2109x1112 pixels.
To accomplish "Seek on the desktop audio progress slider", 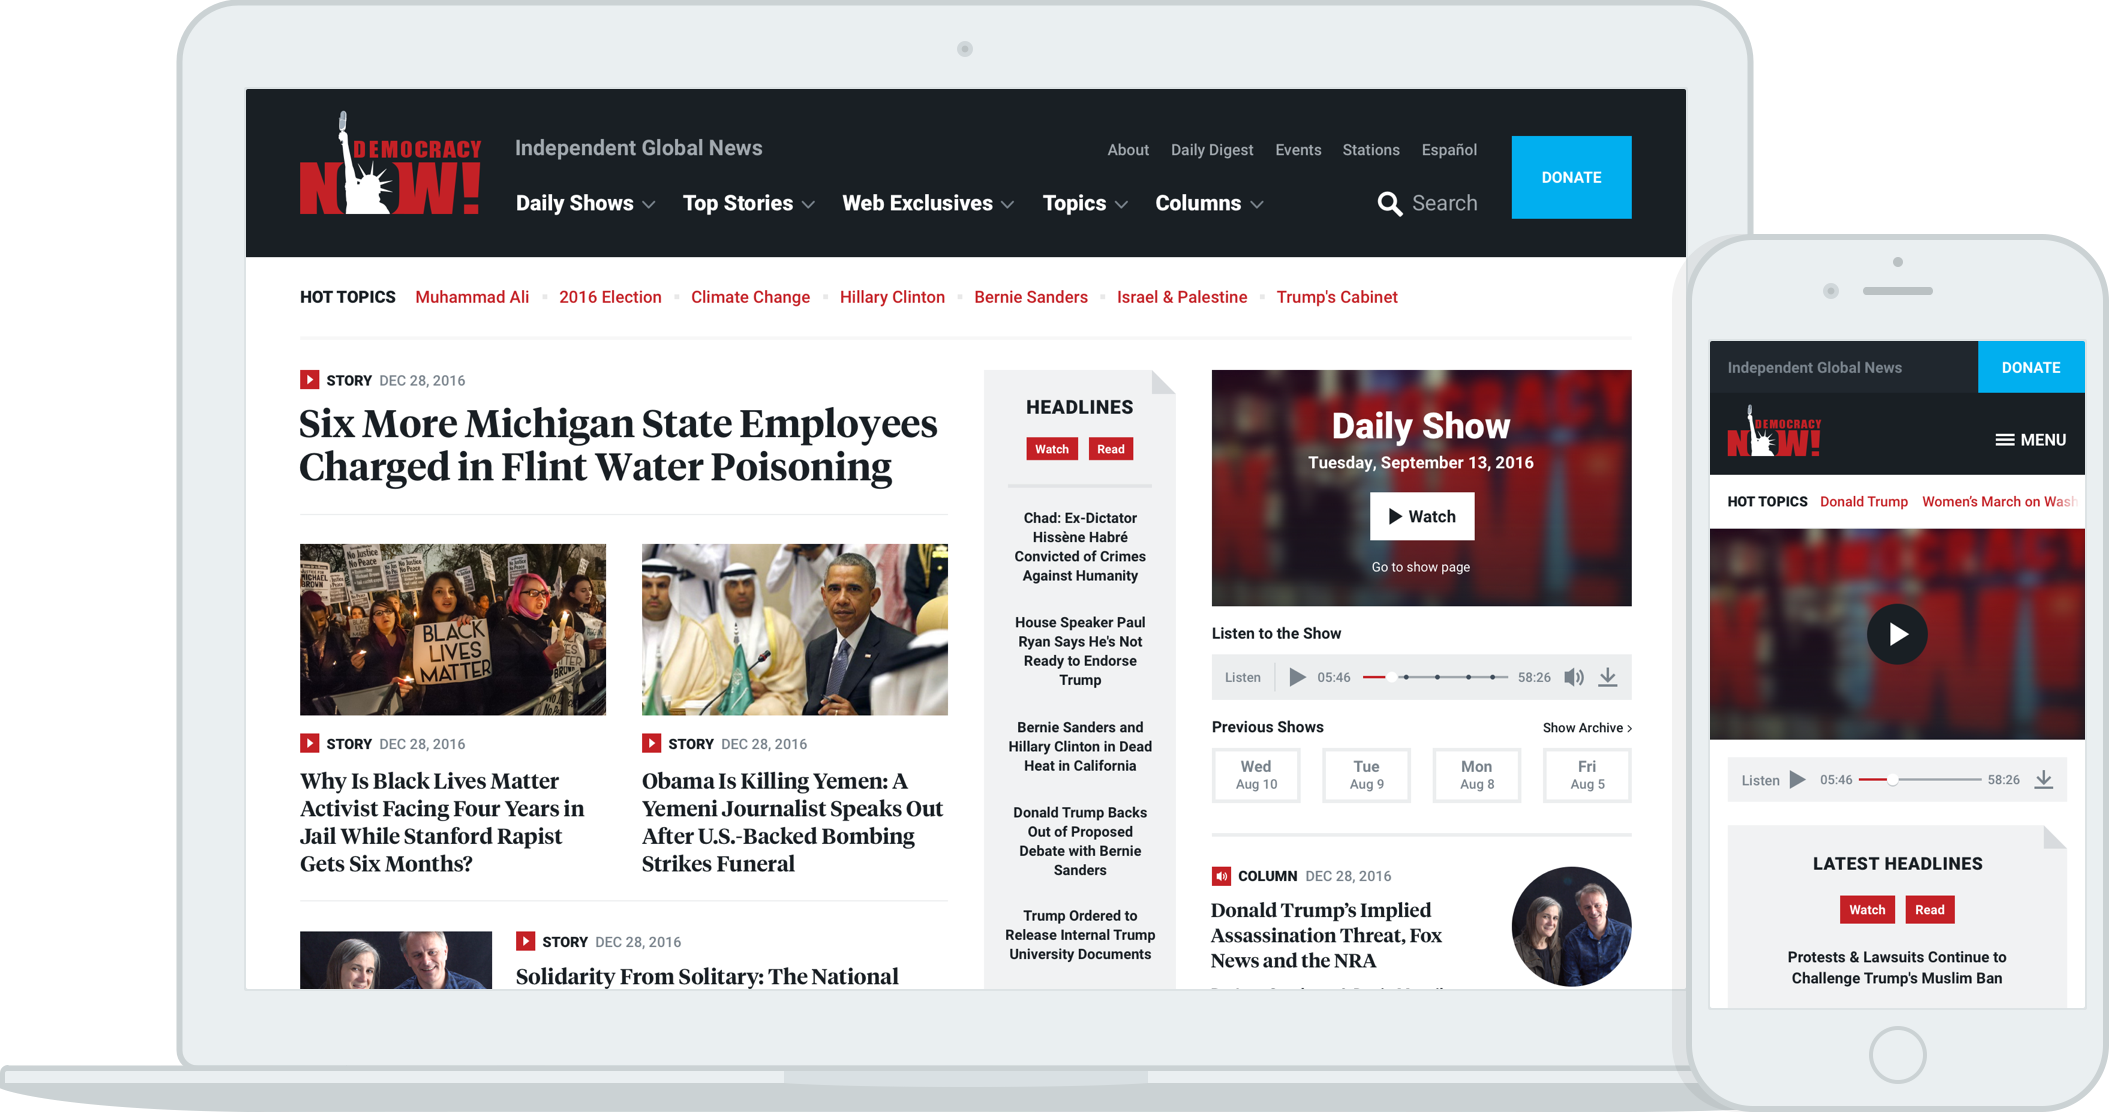I will 1436,677.
